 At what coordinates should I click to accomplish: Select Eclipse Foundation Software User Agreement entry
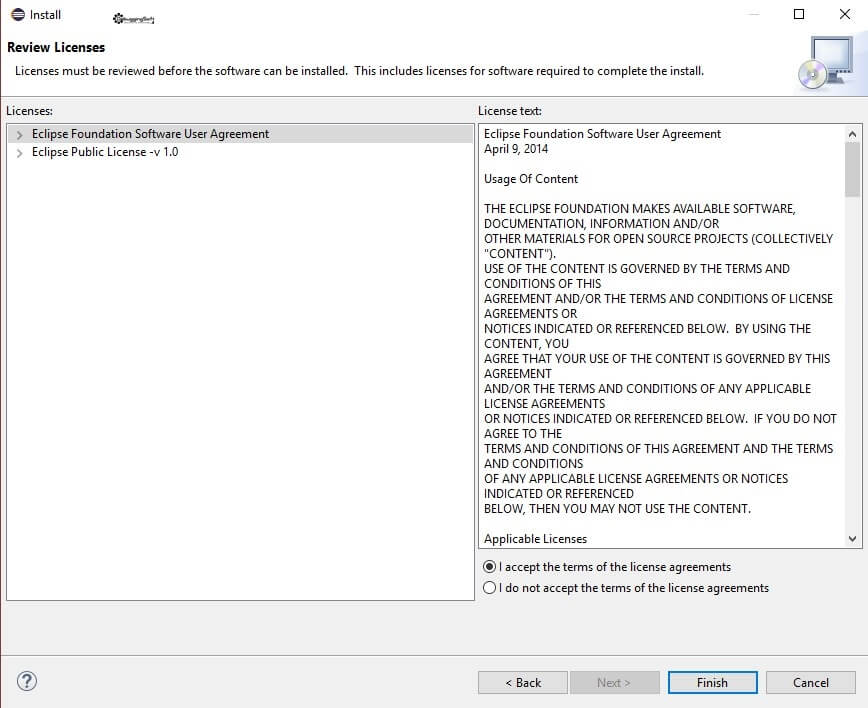pos(150,134)
